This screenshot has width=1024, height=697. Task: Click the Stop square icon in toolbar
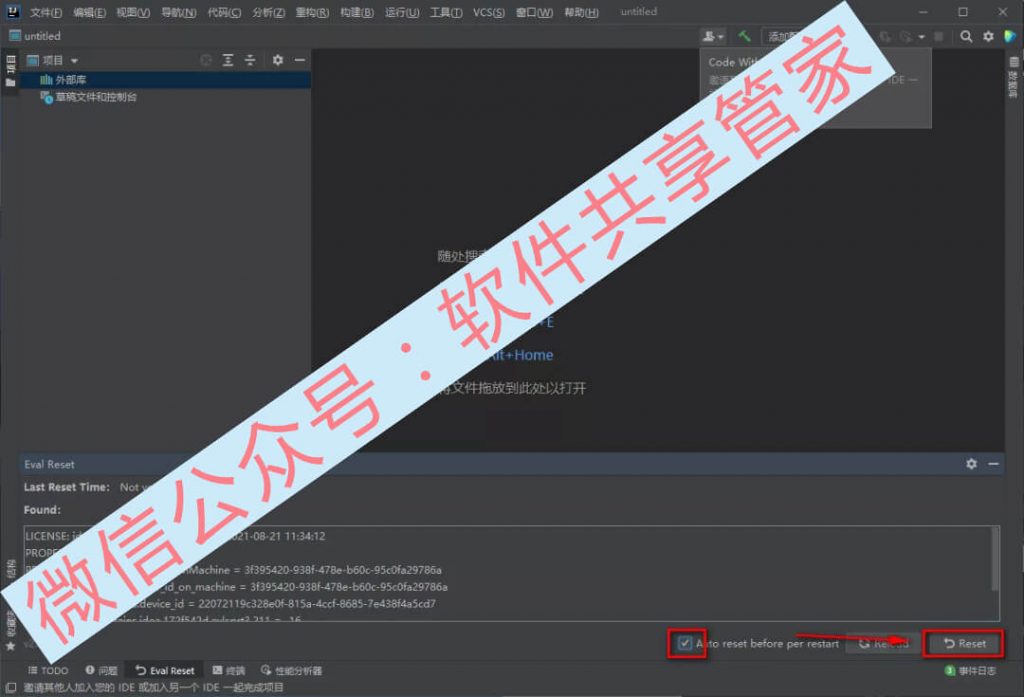[x=938, y=37]
